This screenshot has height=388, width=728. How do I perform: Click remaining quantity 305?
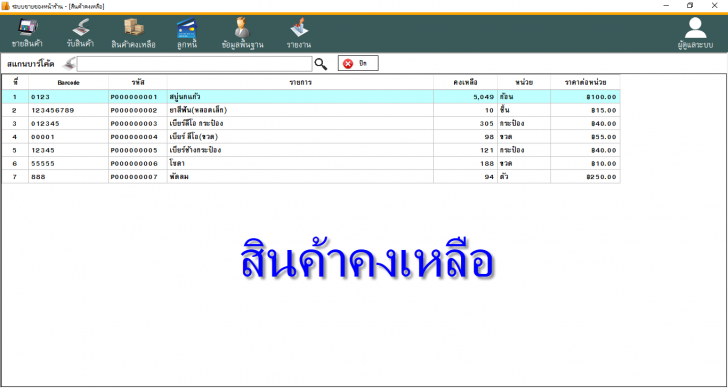point(465,124)
